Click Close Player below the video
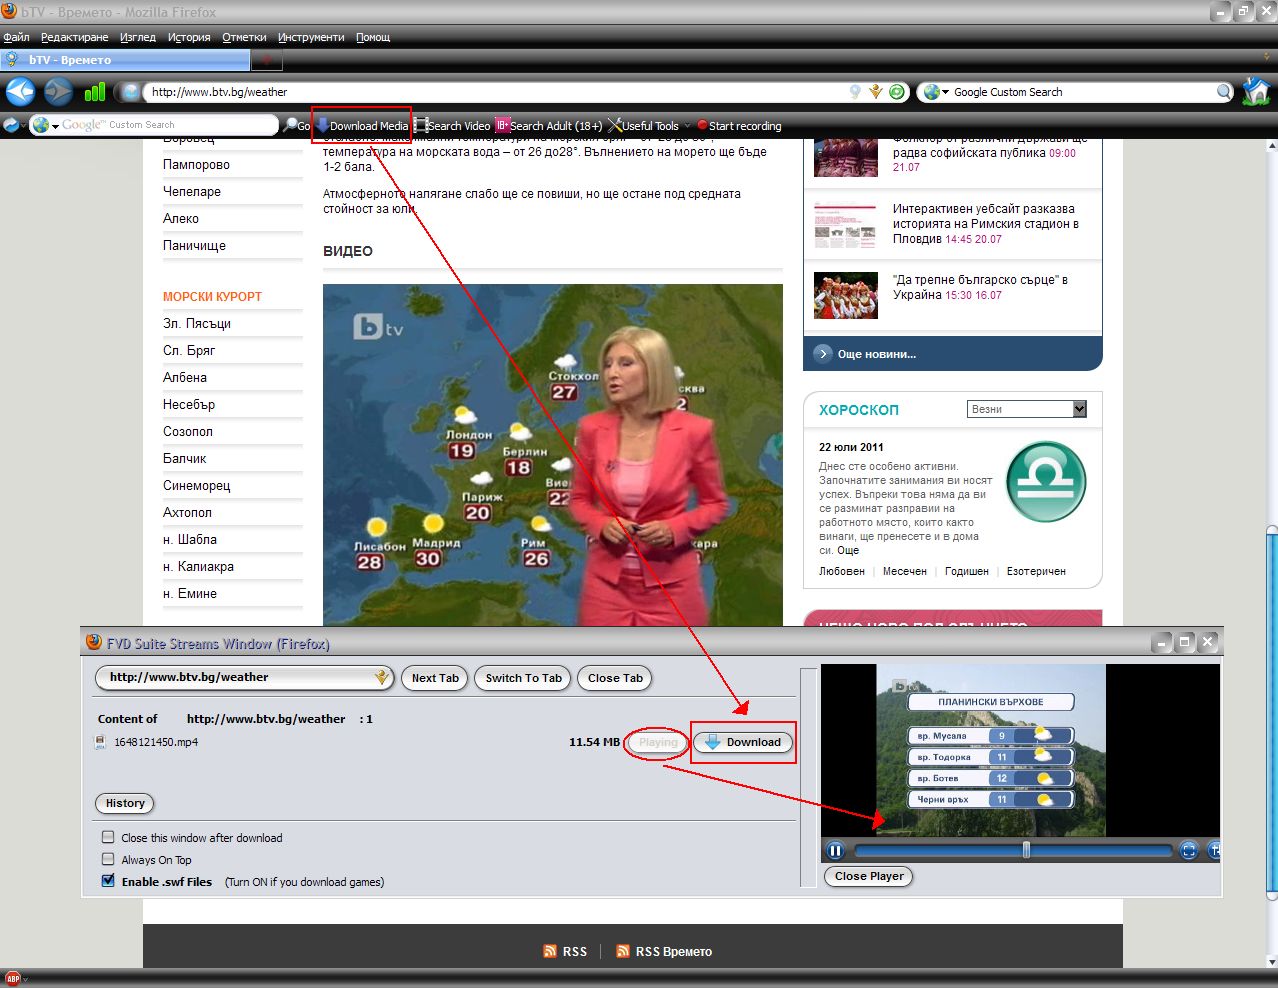This screenshot has height=988, width=1278. [x=869, y=876]
